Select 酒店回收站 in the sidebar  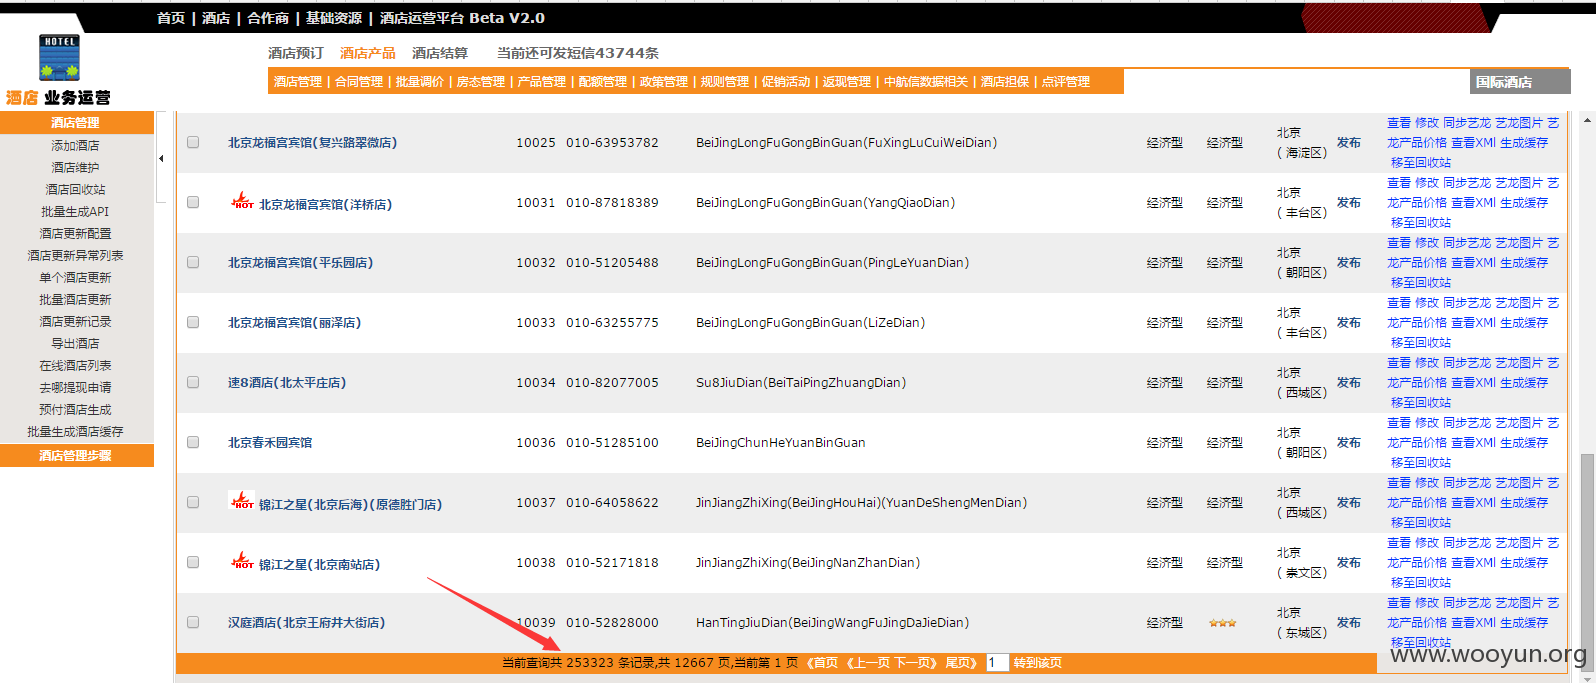coord(76,189)
